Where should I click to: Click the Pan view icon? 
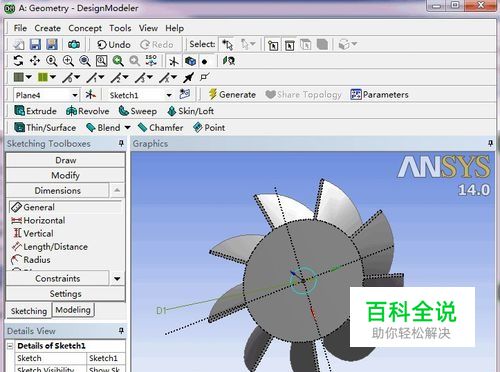35,61
